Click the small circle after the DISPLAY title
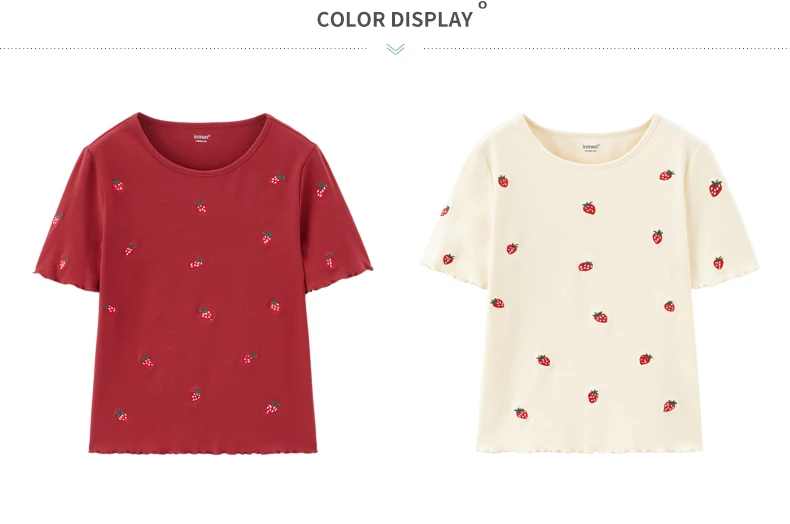790x524 pixels. 482,5
